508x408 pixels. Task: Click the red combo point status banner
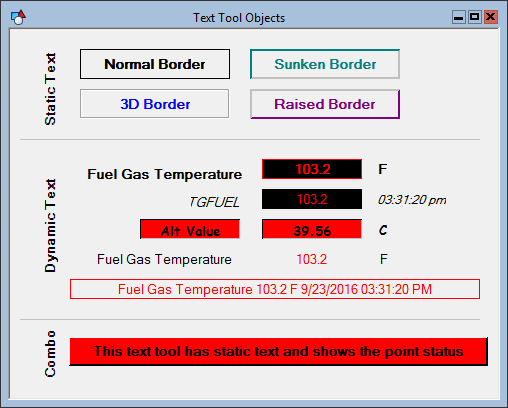point(279,351)
